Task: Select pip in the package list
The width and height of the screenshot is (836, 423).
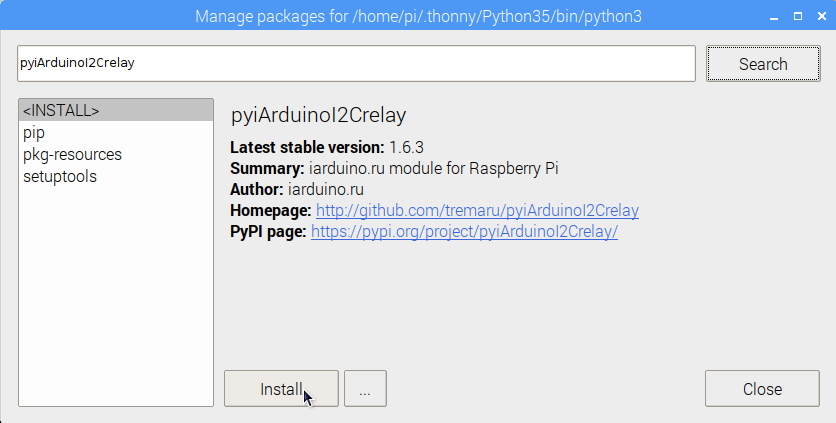Action: [x=116, y=132]
